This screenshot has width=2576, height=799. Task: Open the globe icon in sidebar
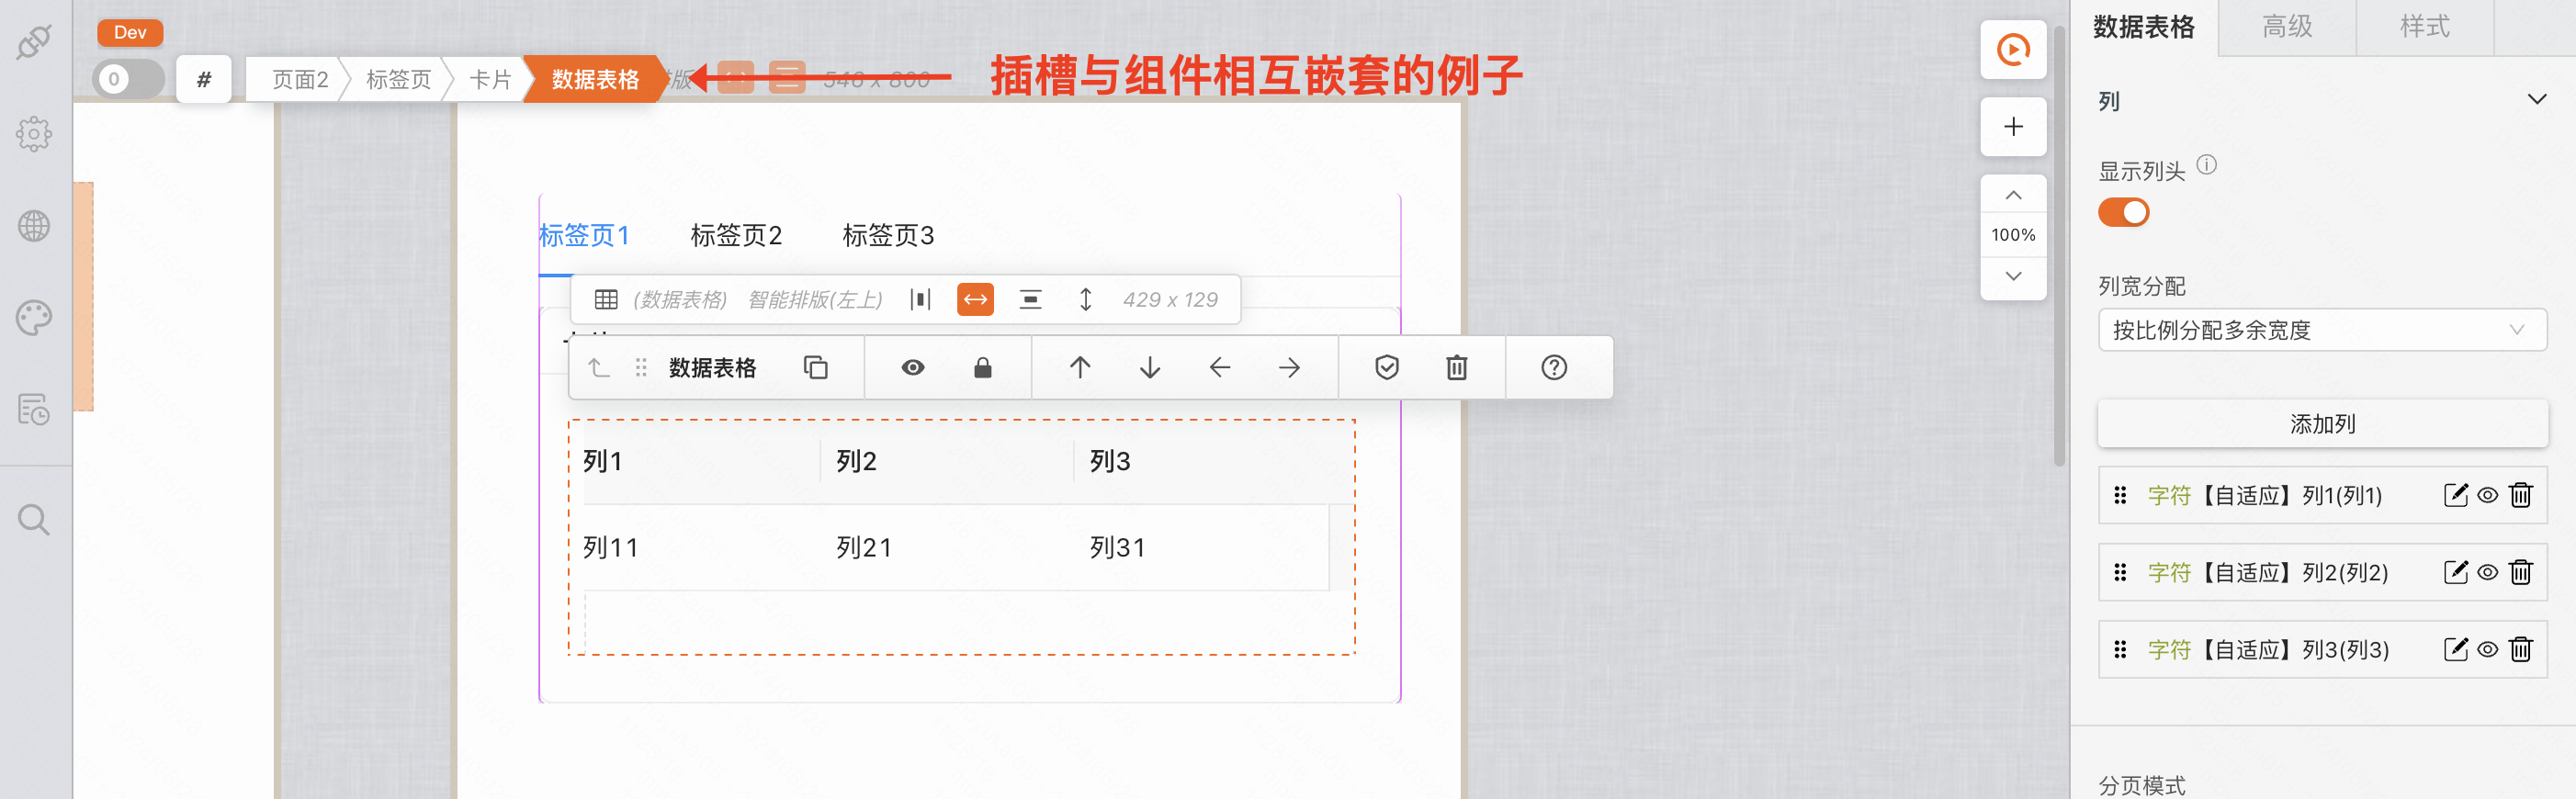point(34,226)
